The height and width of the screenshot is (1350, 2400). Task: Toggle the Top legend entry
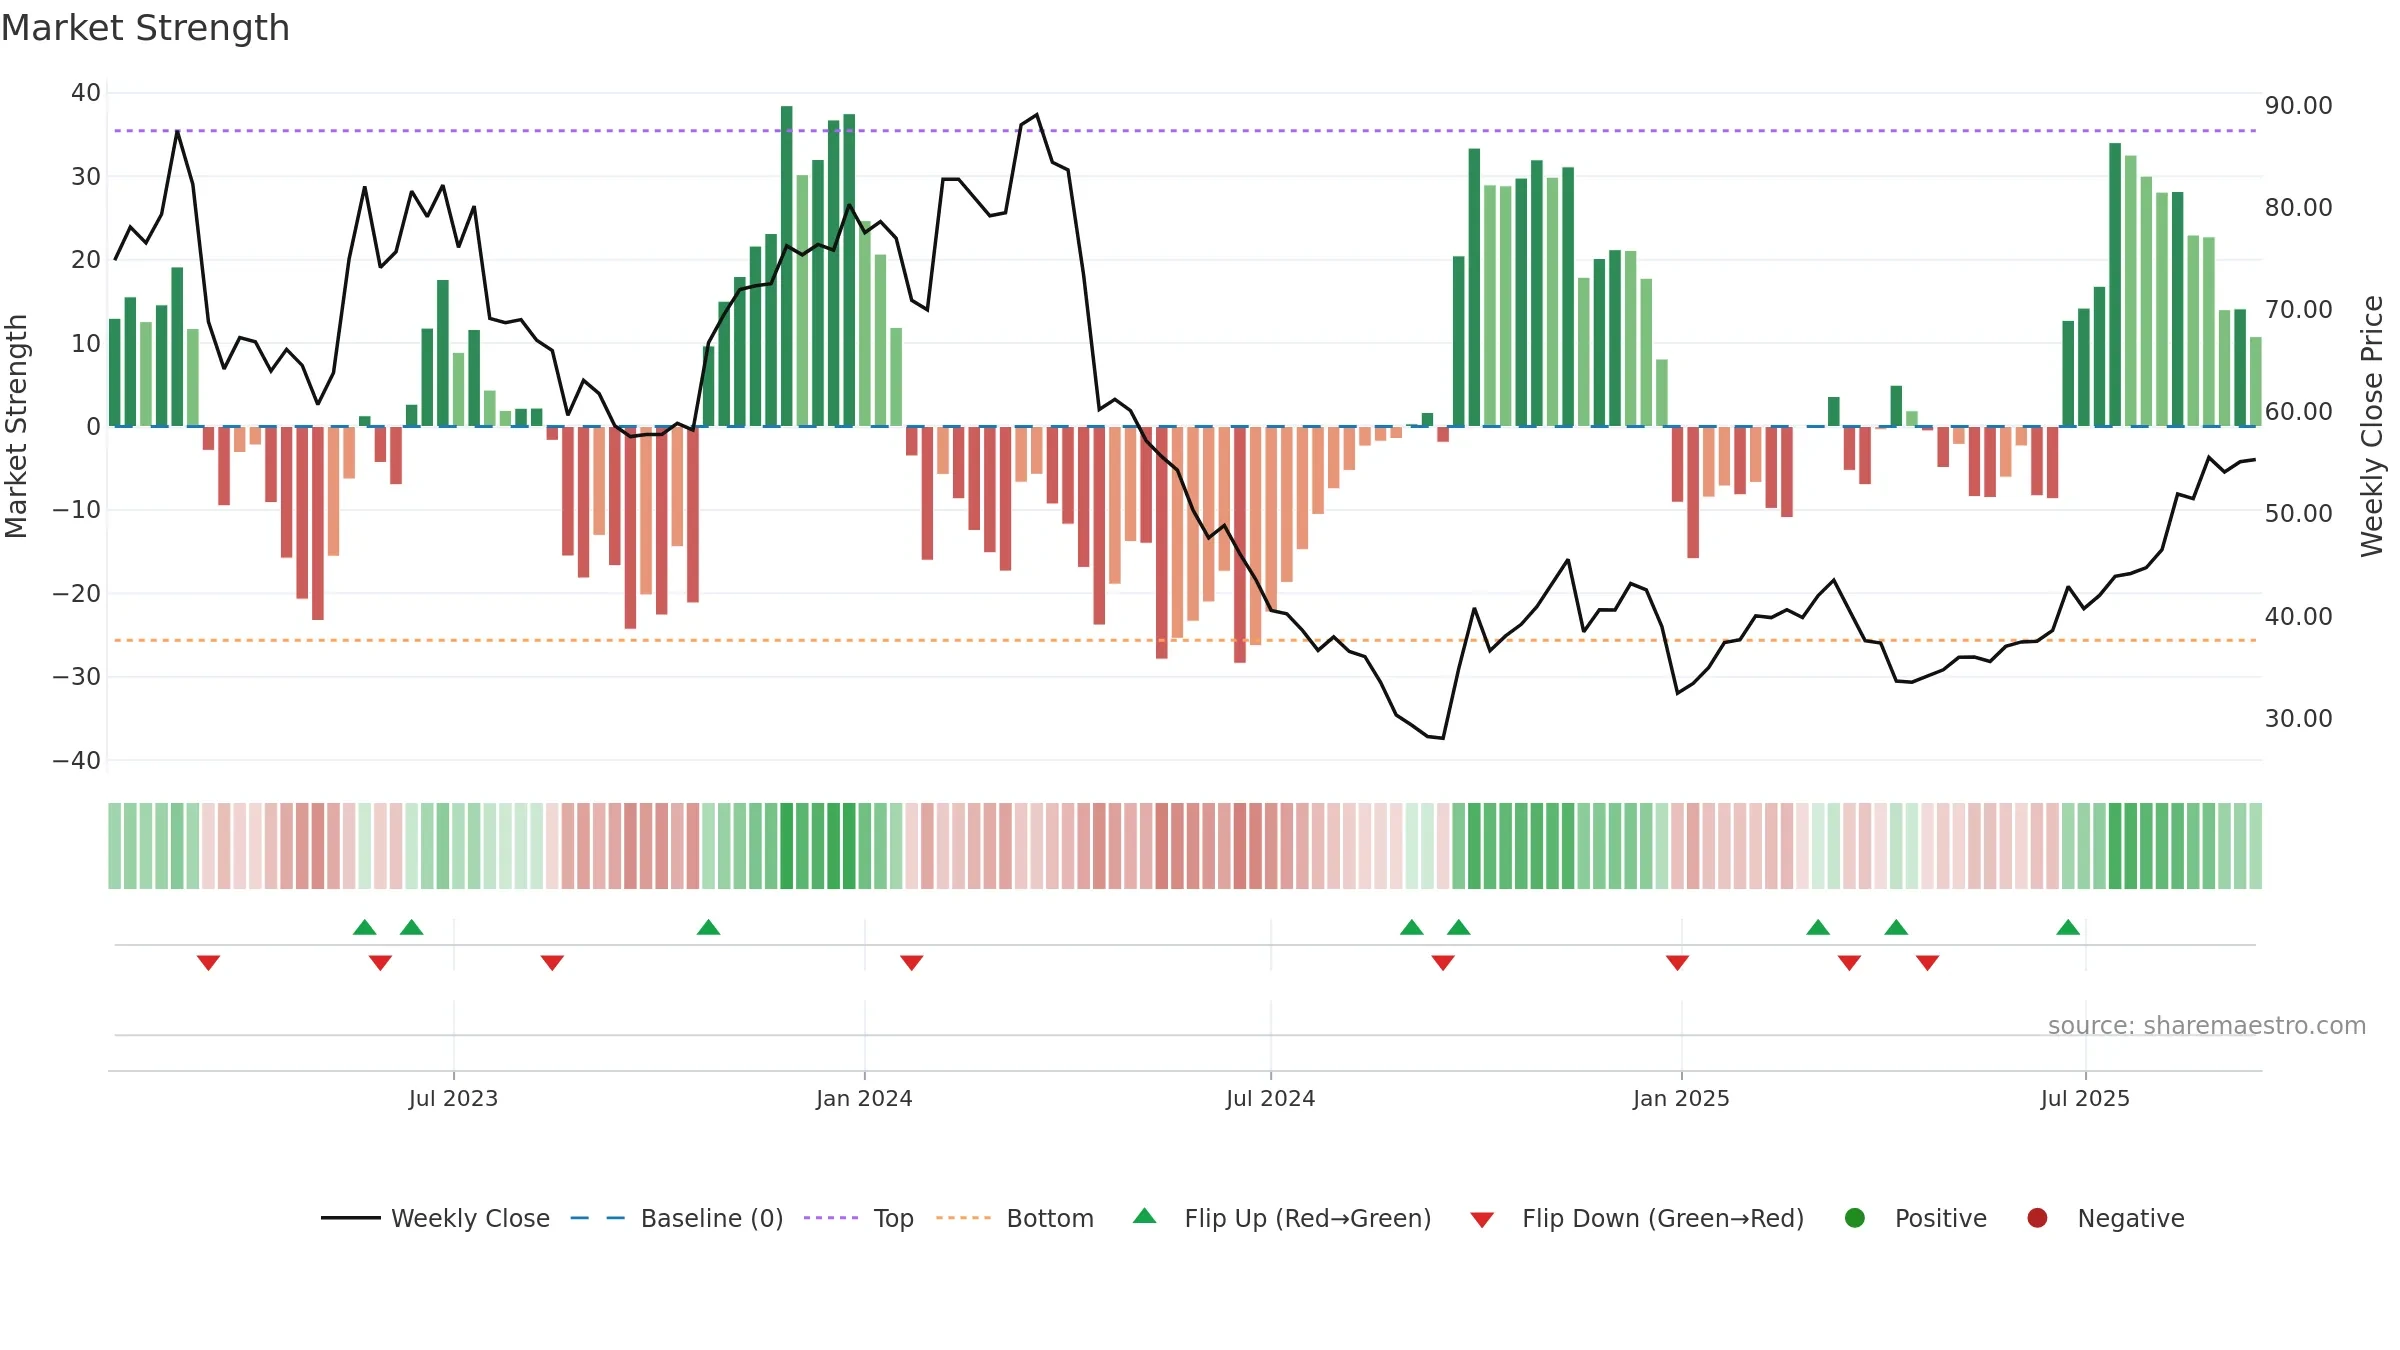click(859, 1218)
